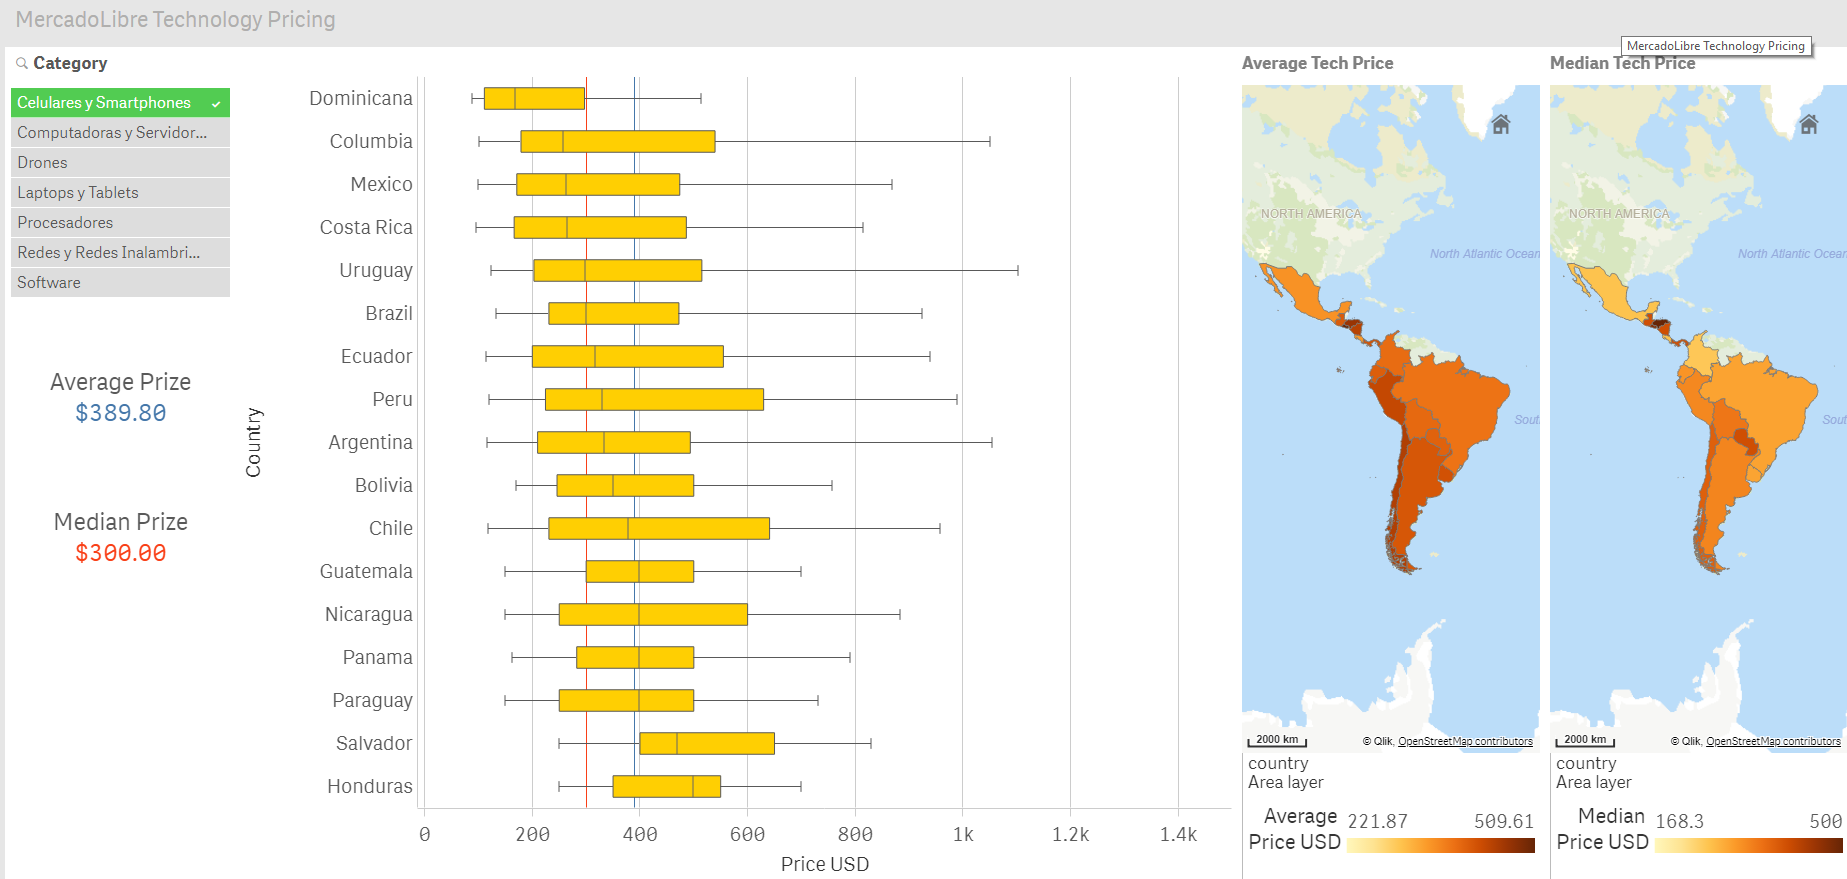Click the $300.00 Median Prize value
Viewport: 1847px width, 879px height.
click(x=121, y=553)
